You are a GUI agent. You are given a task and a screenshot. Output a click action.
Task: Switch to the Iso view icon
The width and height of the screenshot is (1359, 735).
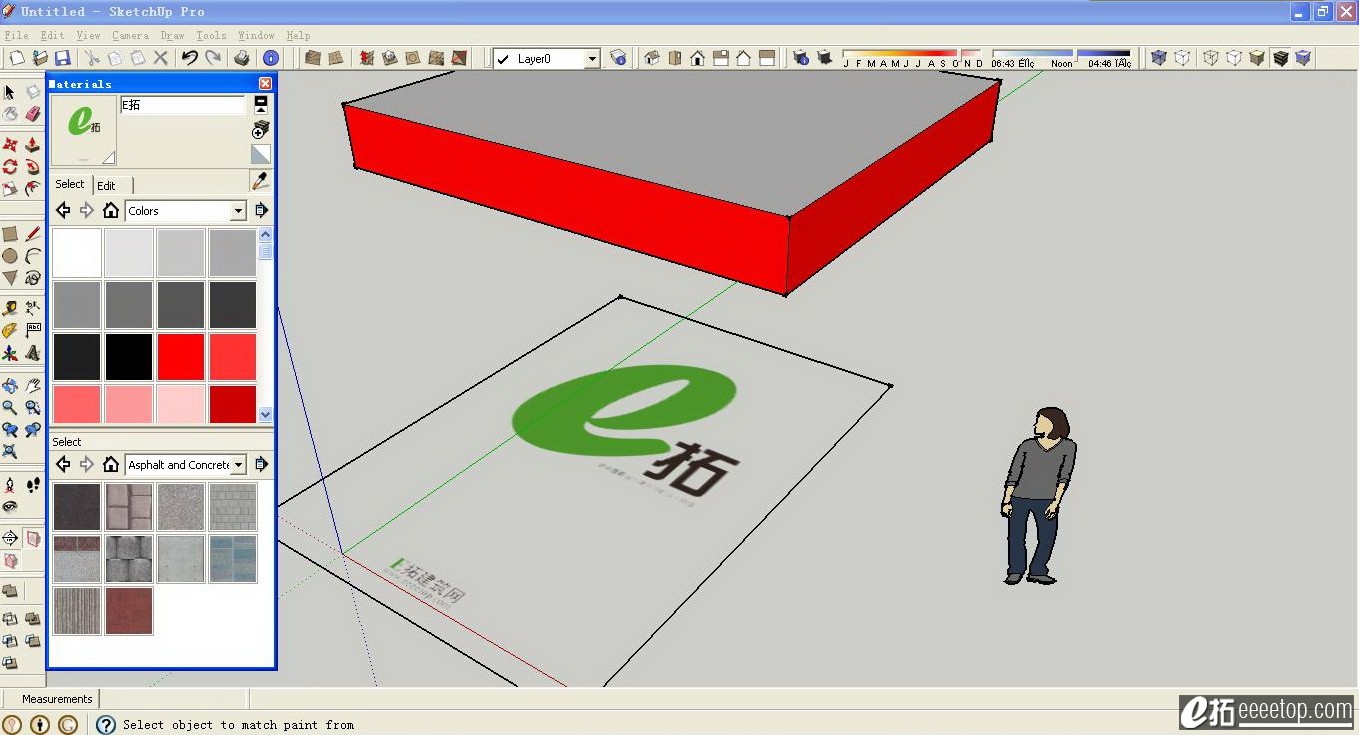click(652, 58)
